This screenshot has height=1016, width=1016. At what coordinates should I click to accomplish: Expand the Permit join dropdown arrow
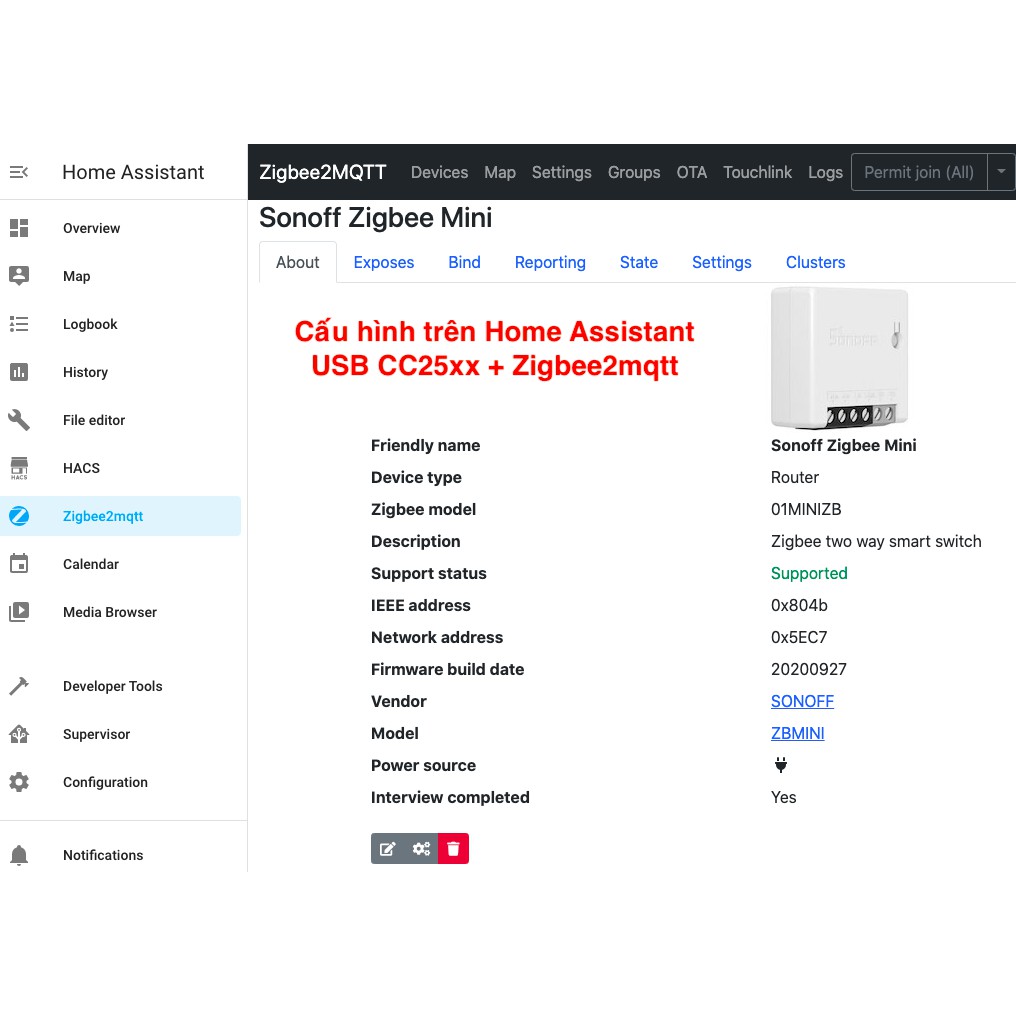pyautogui.click(x=1001, y=172)
